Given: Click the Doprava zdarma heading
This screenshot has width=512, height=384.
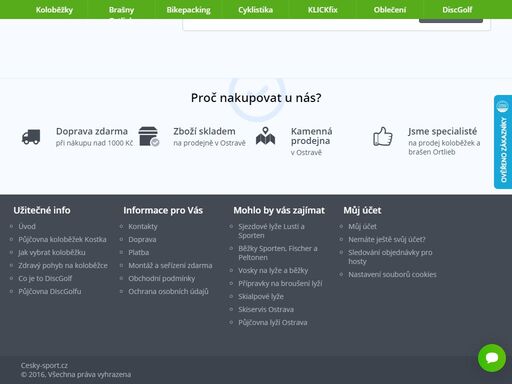Looking at the screenshot, I should 92,131.
